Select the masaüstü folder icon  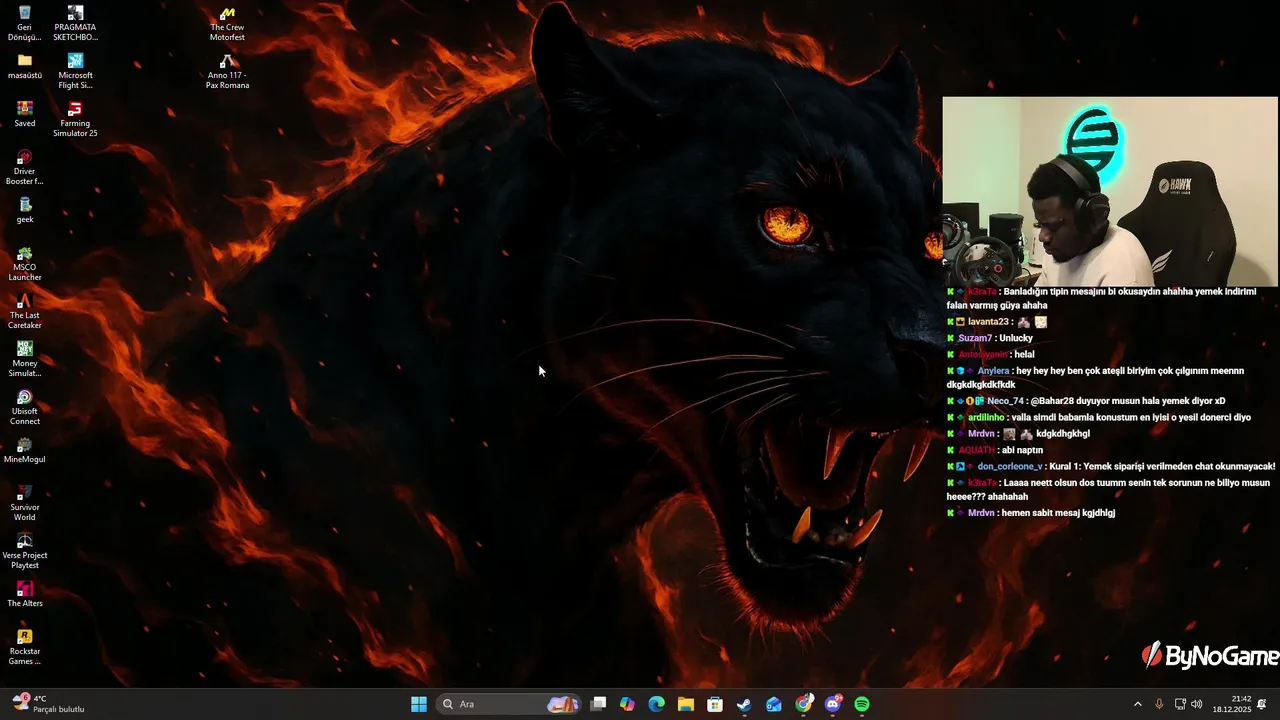(x=25, y=67)
